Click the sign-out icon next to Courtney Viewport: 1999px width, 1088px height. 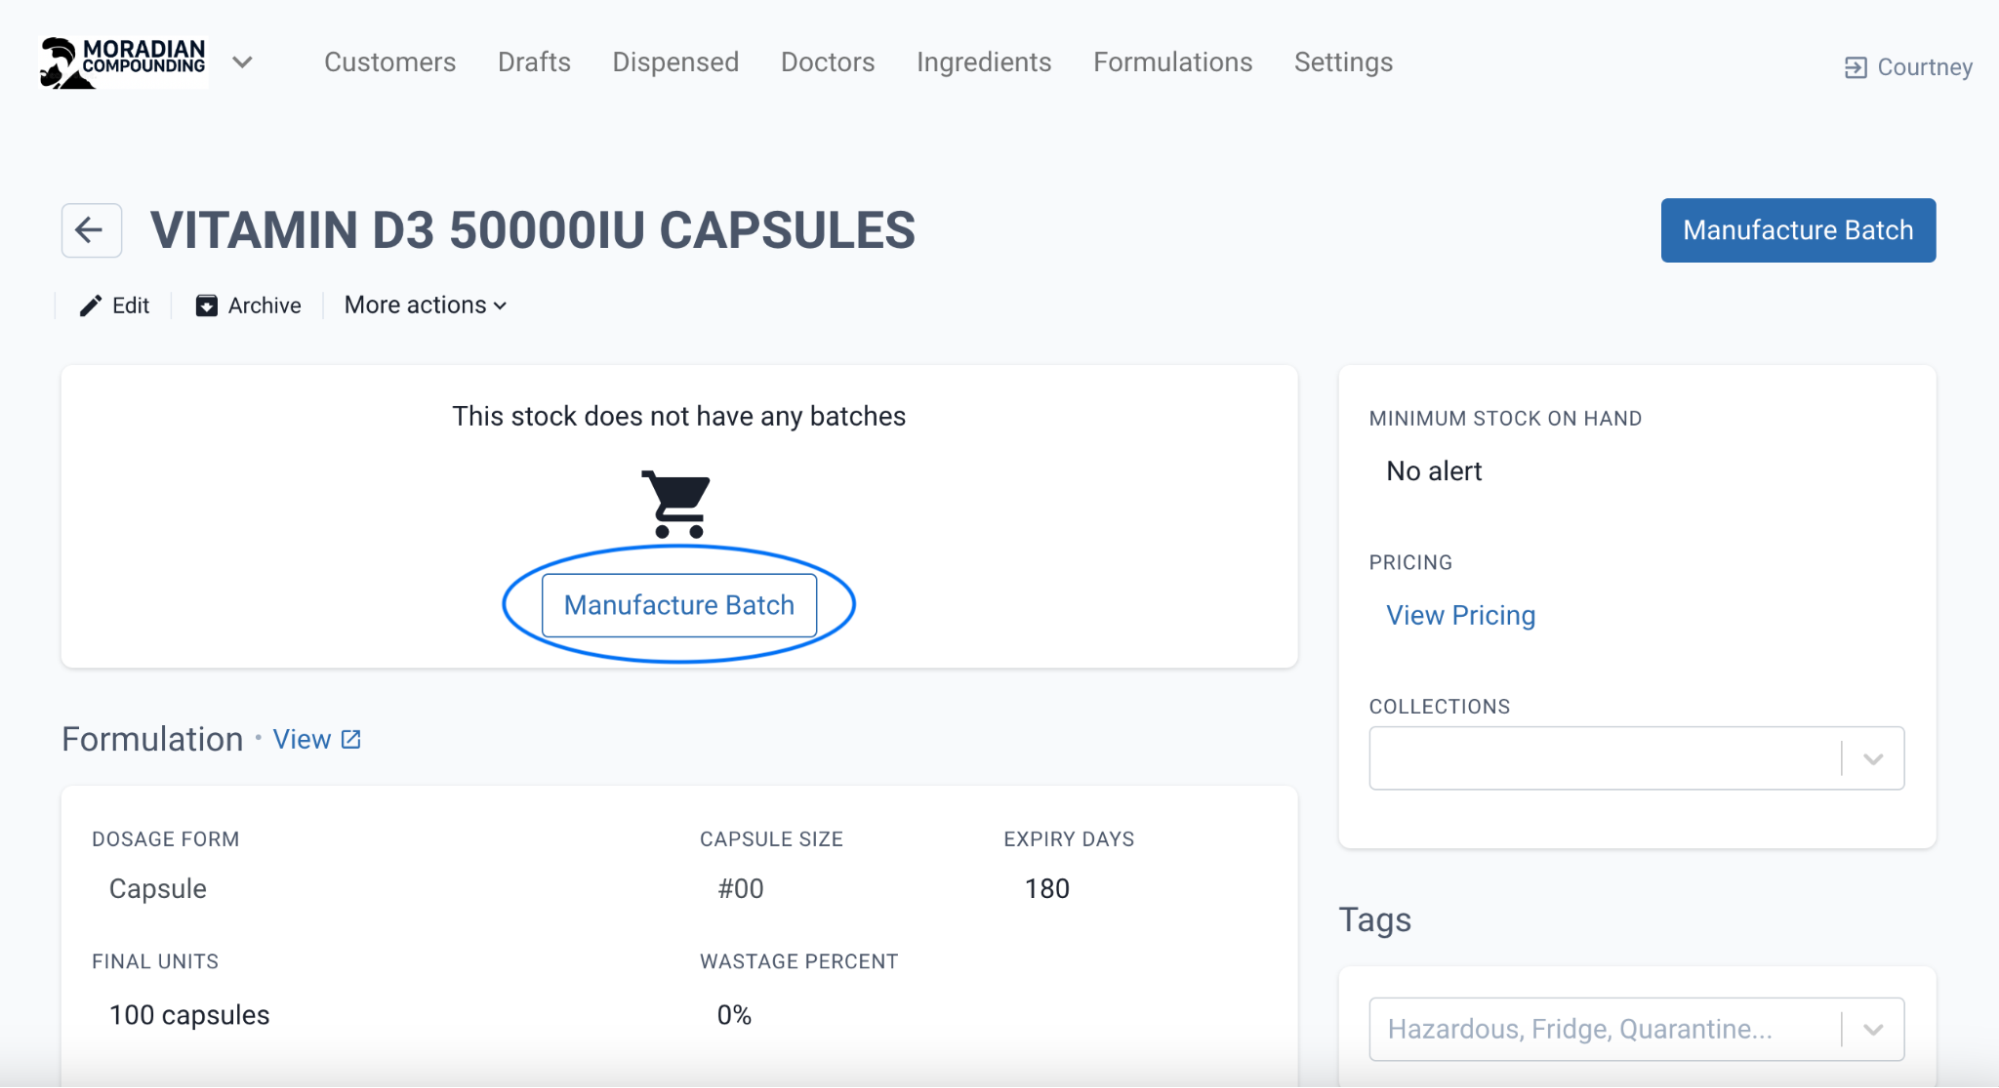pos(1855,67)
